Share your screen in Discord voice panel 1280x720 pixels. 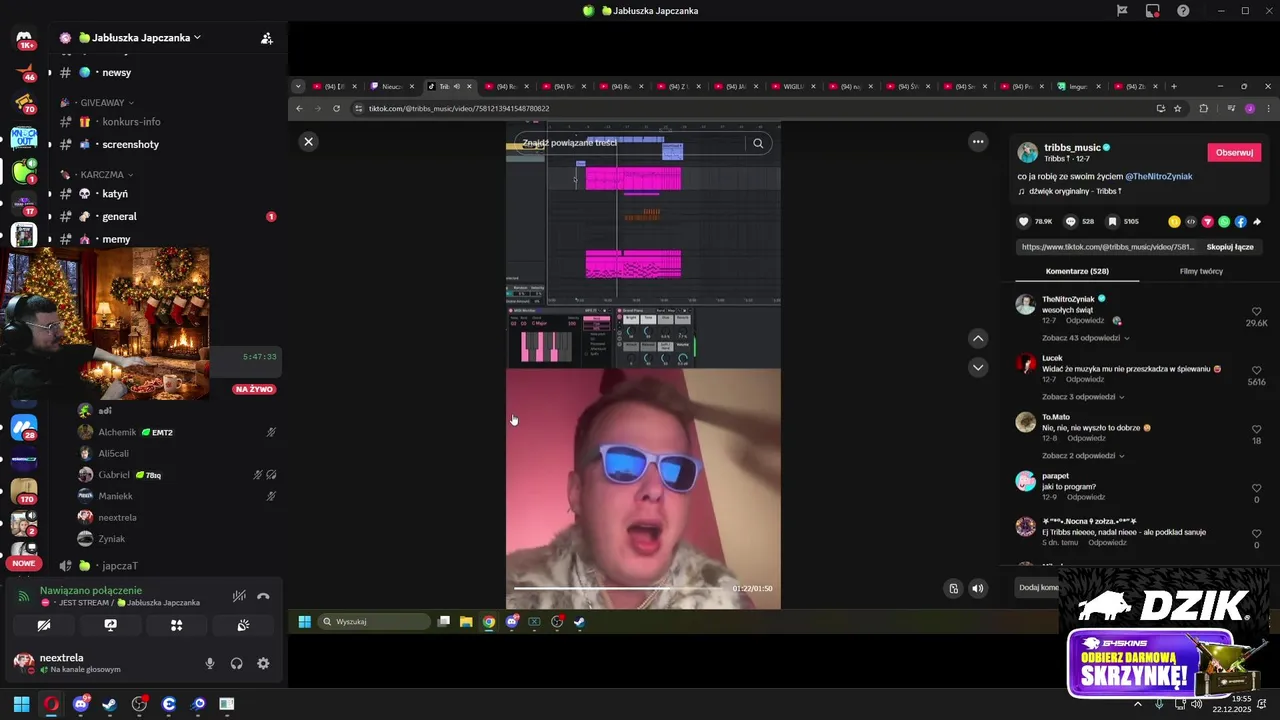110,625
